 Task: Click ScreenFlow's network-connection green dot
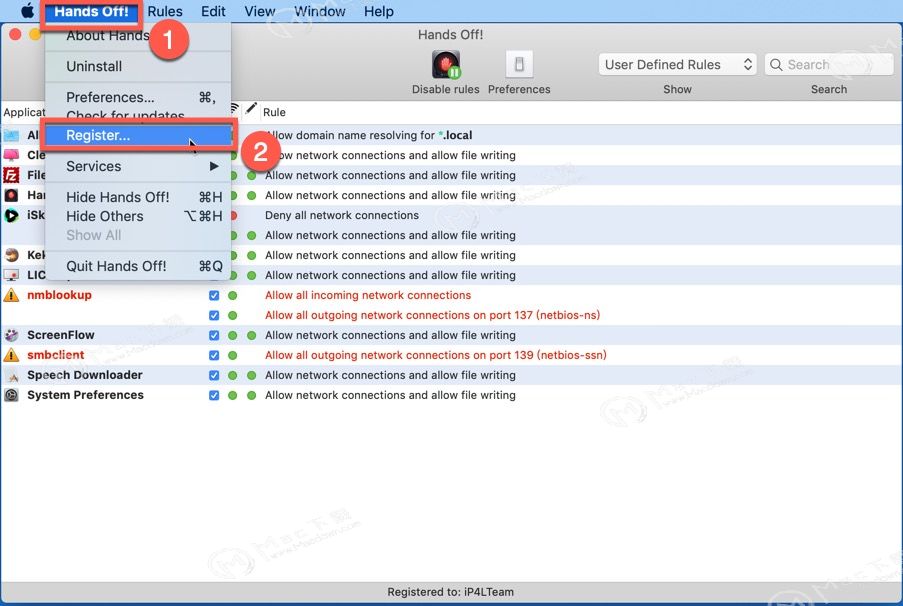click(233, 335)
